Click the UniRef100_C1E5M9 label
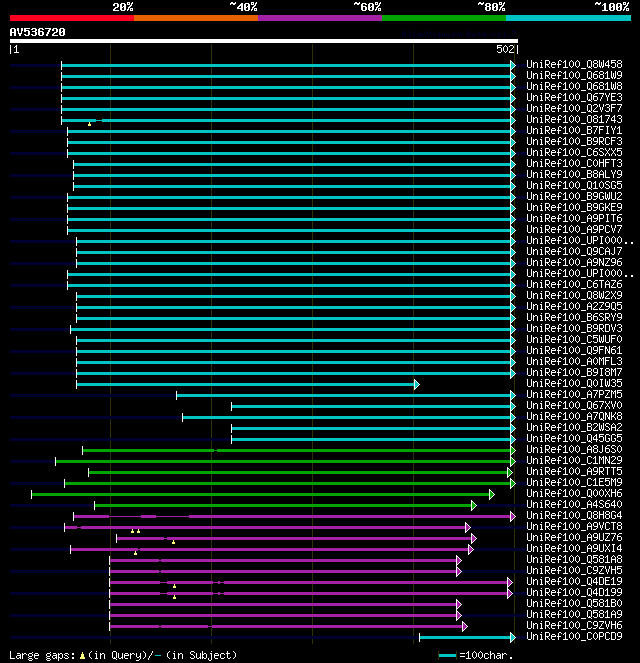 pos(574,482)
